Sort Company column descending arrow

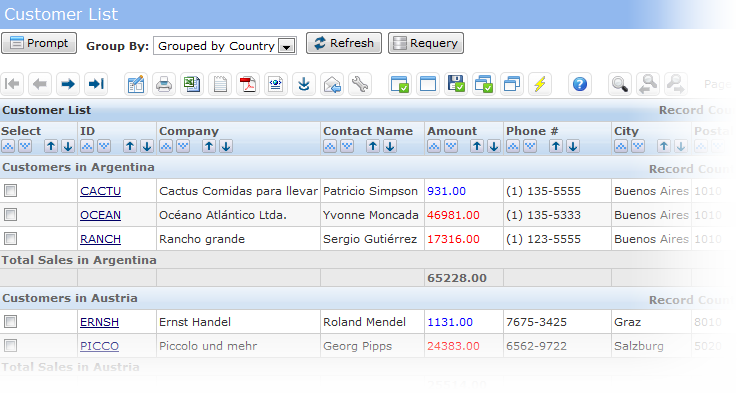226,146
